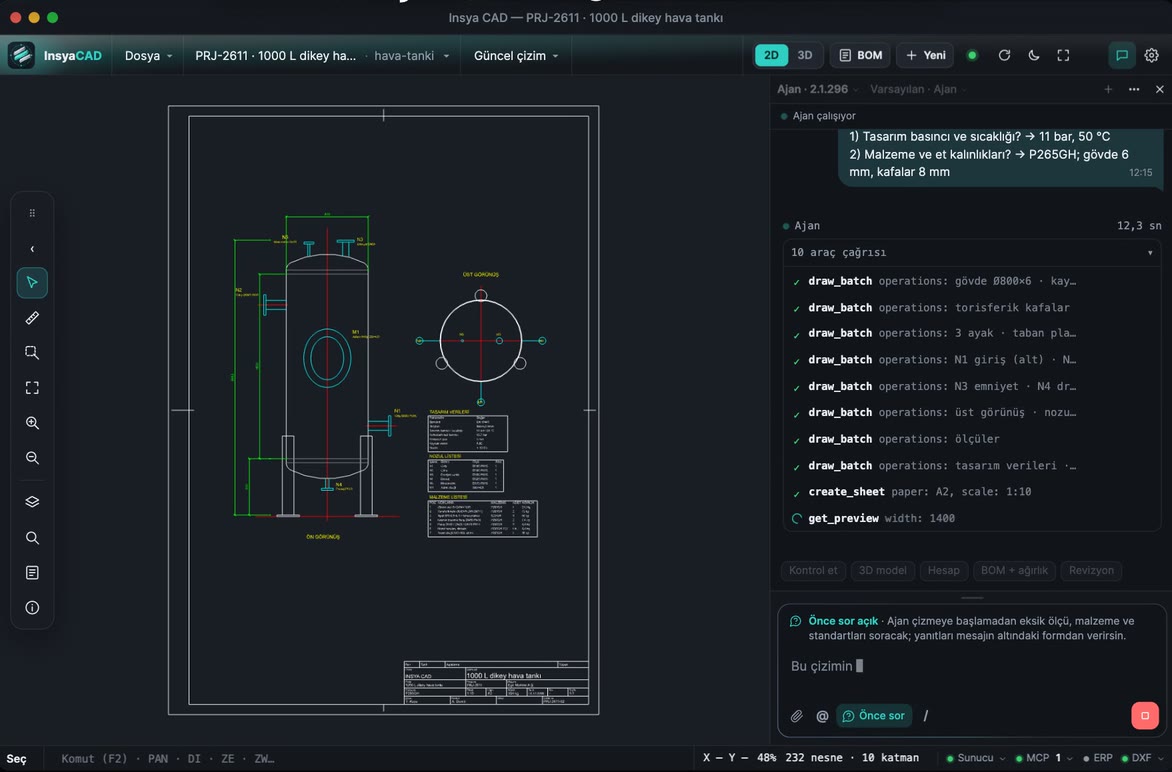1172x772 pixels.
Task: Zoom in using the magnifier plus icon
Action: 32,423
